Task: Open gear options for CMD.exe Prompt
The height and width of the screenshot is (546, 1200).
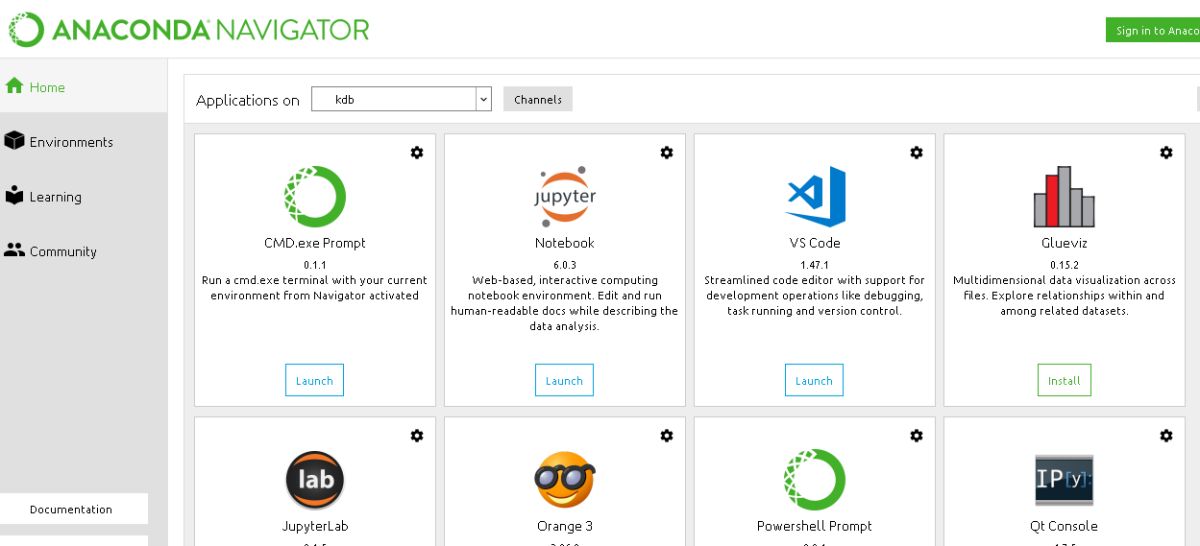Action: [417, 152]
